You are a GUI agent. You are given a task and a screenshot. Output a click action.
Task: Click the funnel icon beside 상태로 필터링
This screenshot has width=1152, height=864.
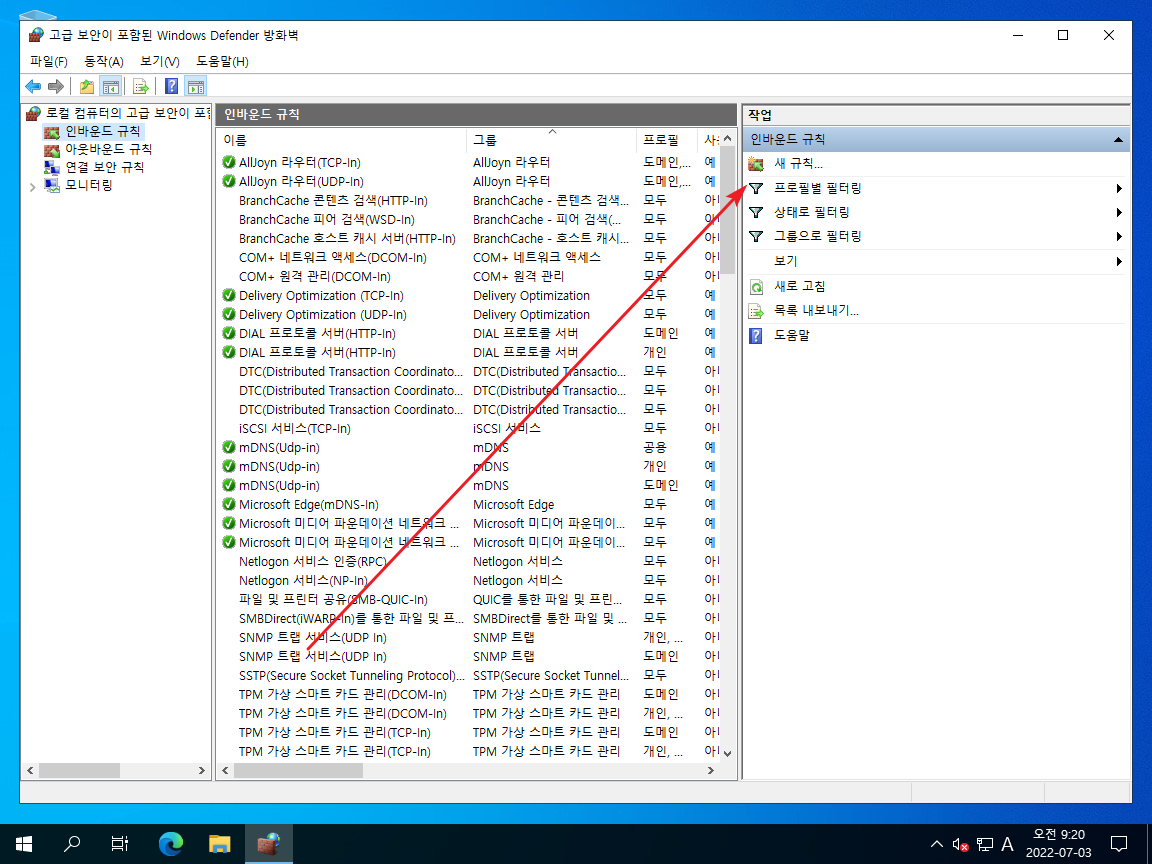[x=756, y=212]
